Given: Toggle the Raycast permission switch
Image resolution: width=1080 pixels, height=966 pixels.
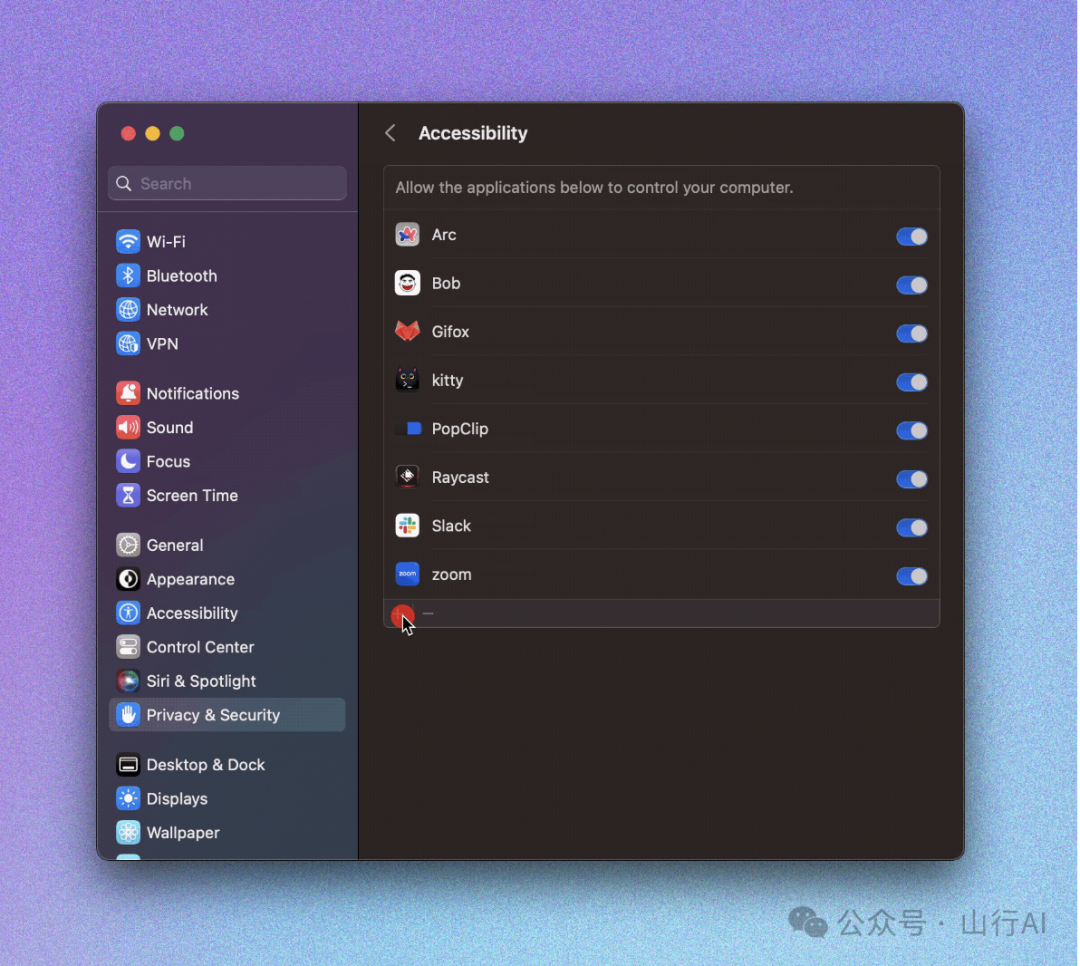Looking at the screenshot, I should click(x=912, y=479).
